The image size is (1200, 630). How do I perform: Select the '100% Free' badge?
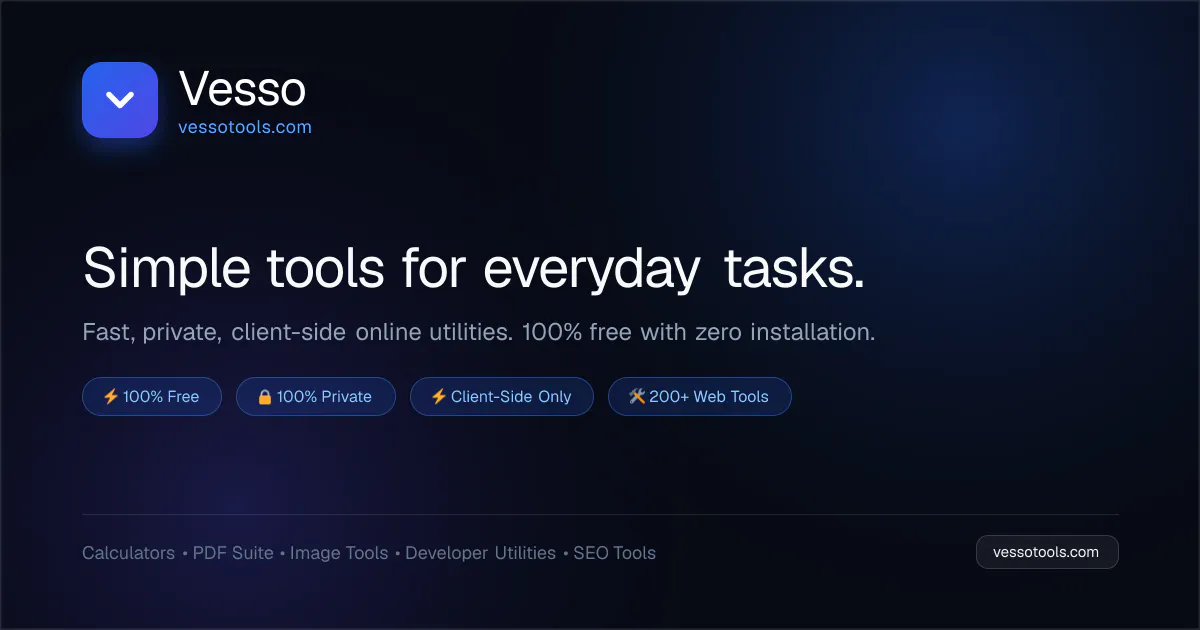click(x=152, y=397)
